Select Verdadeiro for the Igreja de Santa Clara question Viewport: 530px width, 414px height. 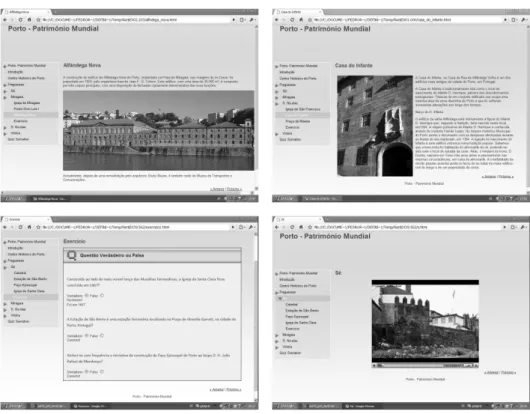[87, 296]
